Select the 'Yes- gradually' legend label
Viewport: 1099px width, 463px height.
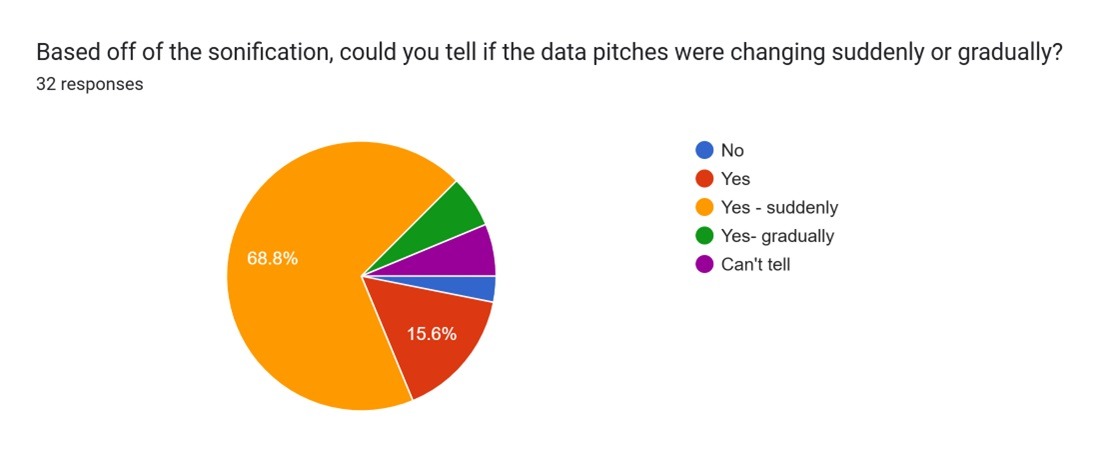tap(777, 236)
